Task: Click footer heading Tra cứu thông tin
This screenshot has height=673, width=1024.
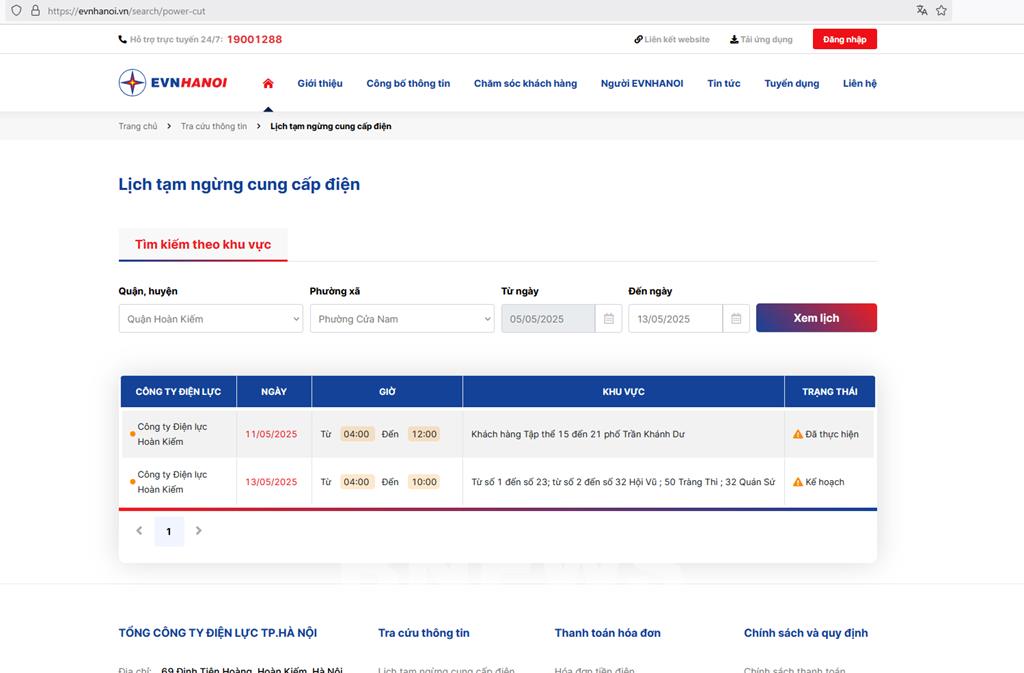Action: [424, 633]
